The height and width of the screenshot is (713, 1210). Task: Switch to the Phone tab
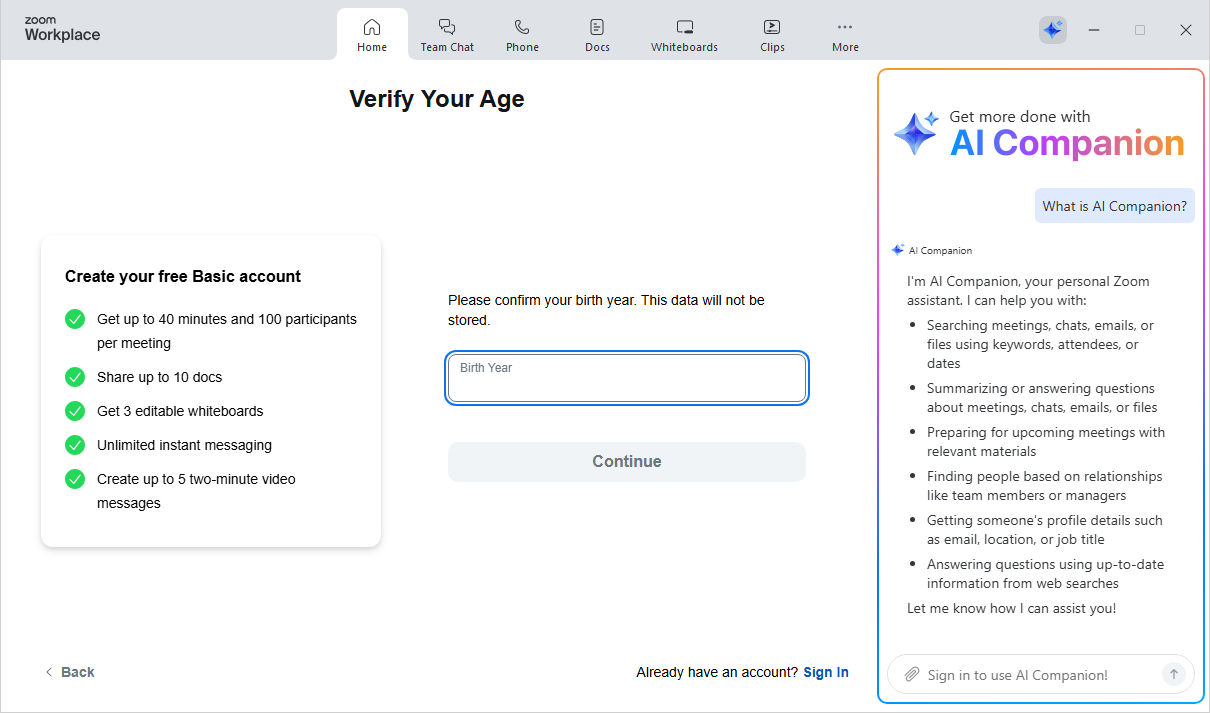[522, 35]
